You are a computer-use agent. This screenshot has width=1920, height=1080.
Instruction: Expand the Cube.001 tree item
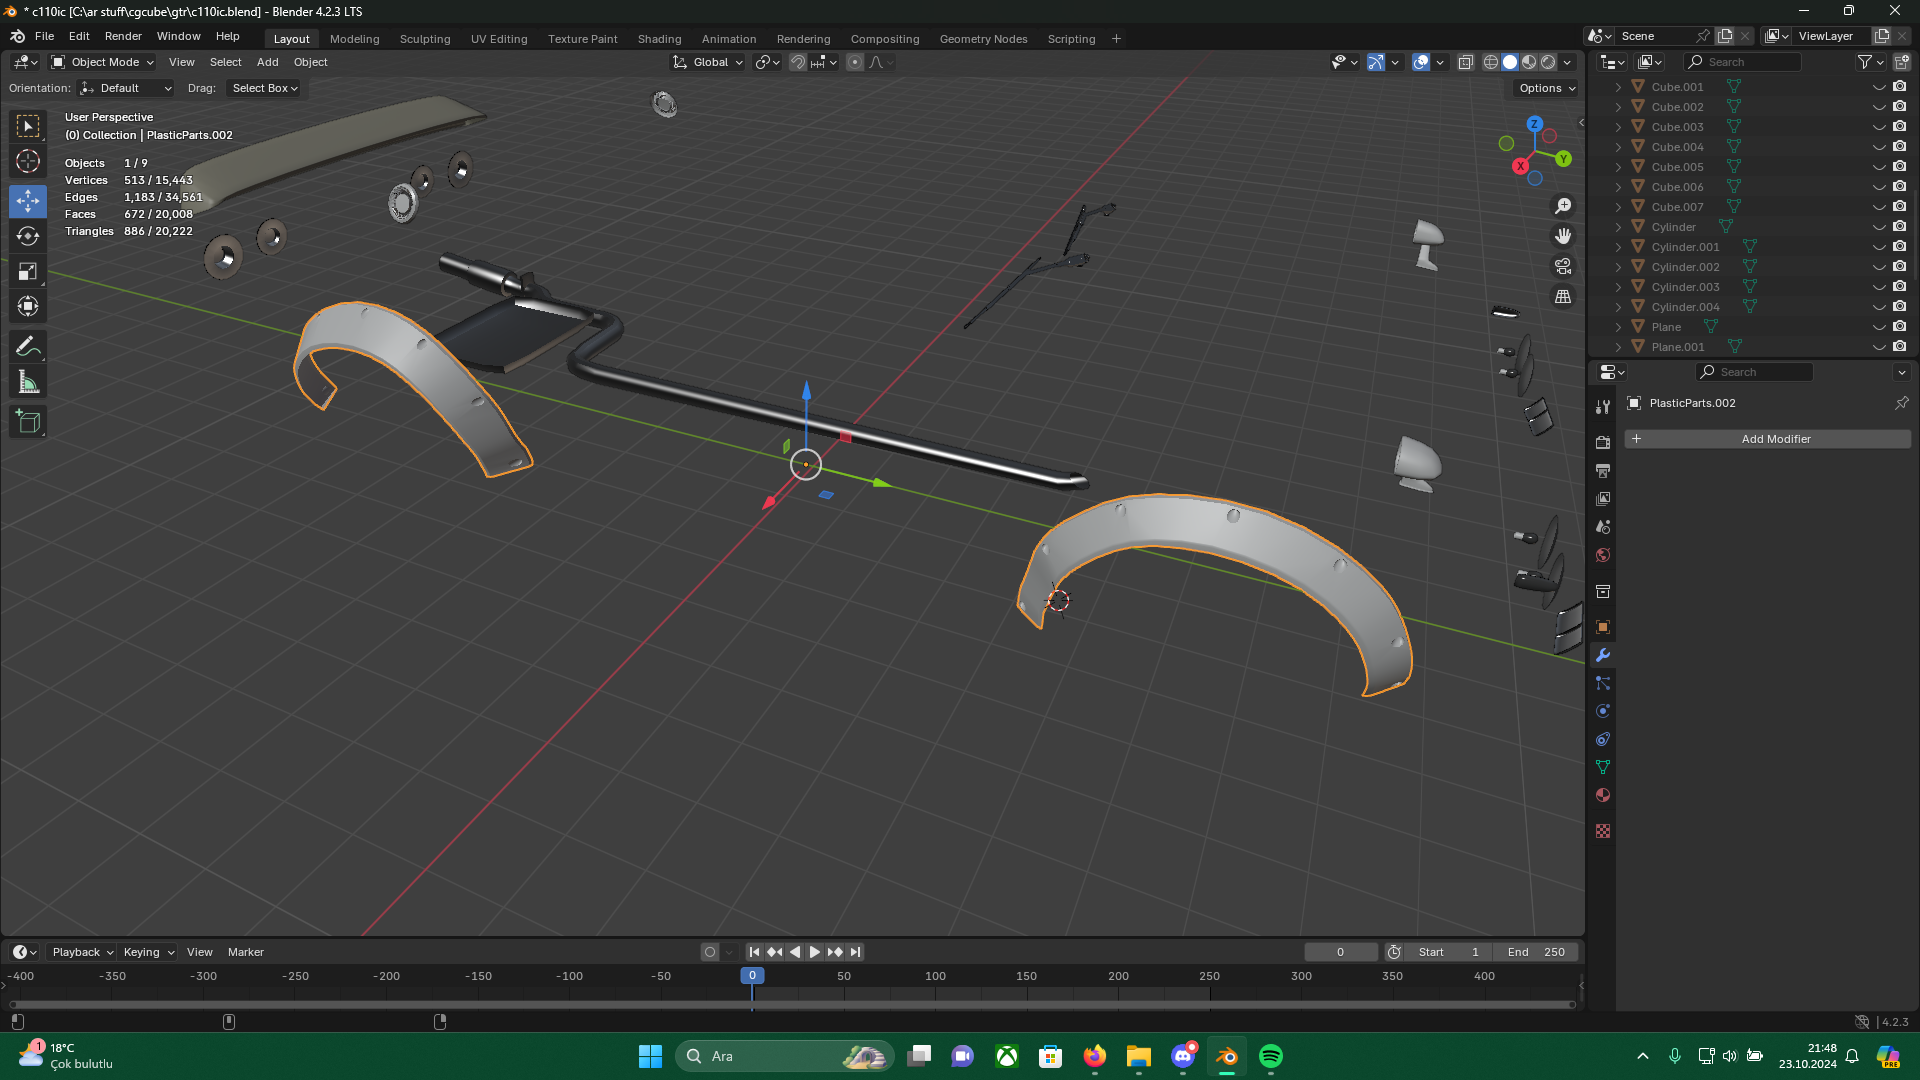click(1618, 87)
